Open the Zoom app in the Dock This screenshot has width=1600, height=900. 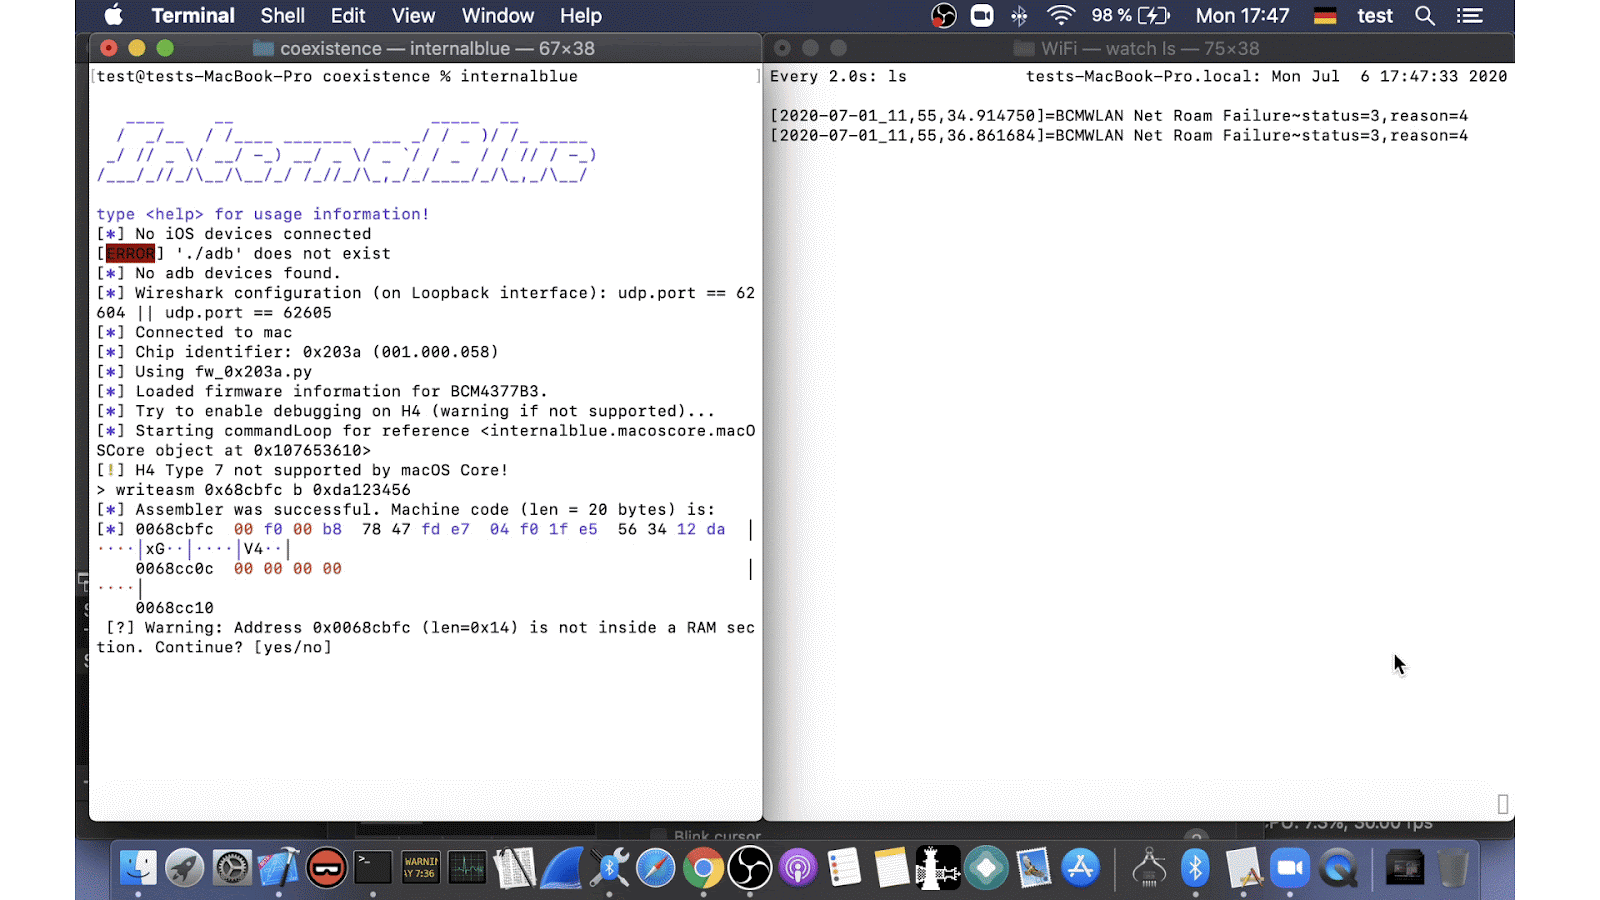1290,867
